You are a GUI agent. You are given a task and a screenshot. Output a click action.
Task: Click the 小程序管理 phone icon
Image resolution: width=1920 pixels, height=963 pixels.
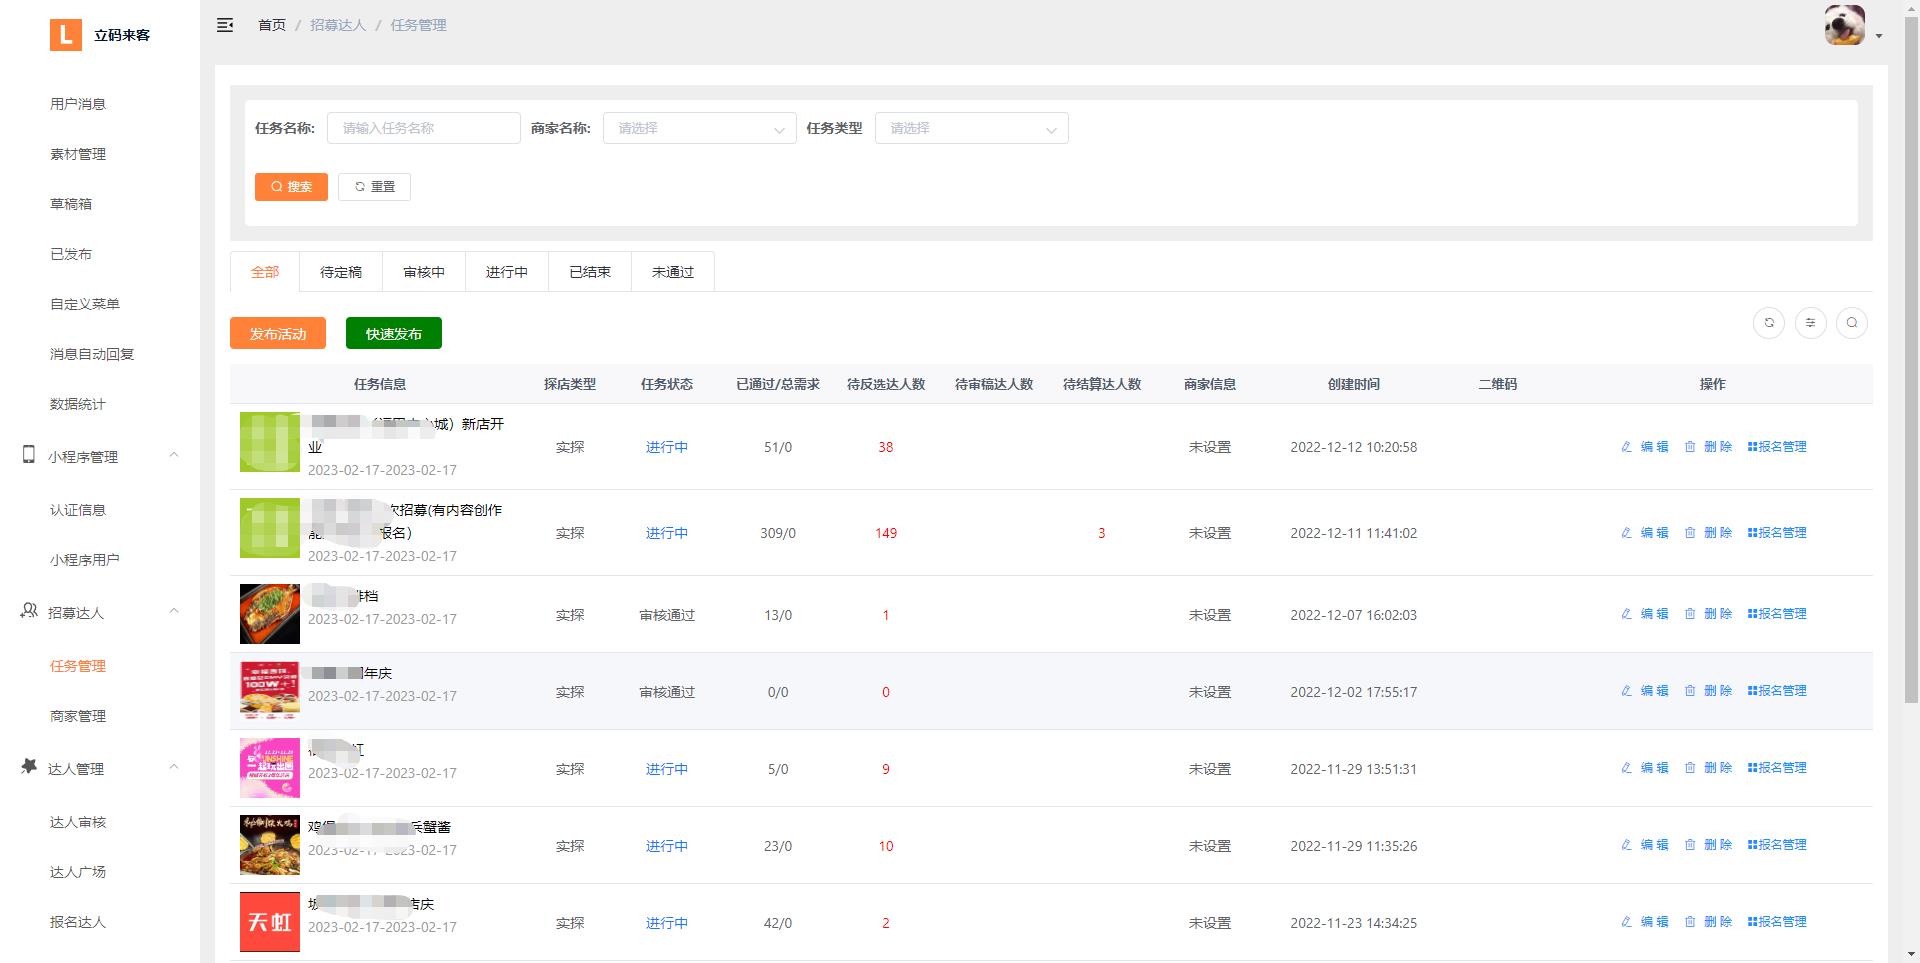click(29, 455)
